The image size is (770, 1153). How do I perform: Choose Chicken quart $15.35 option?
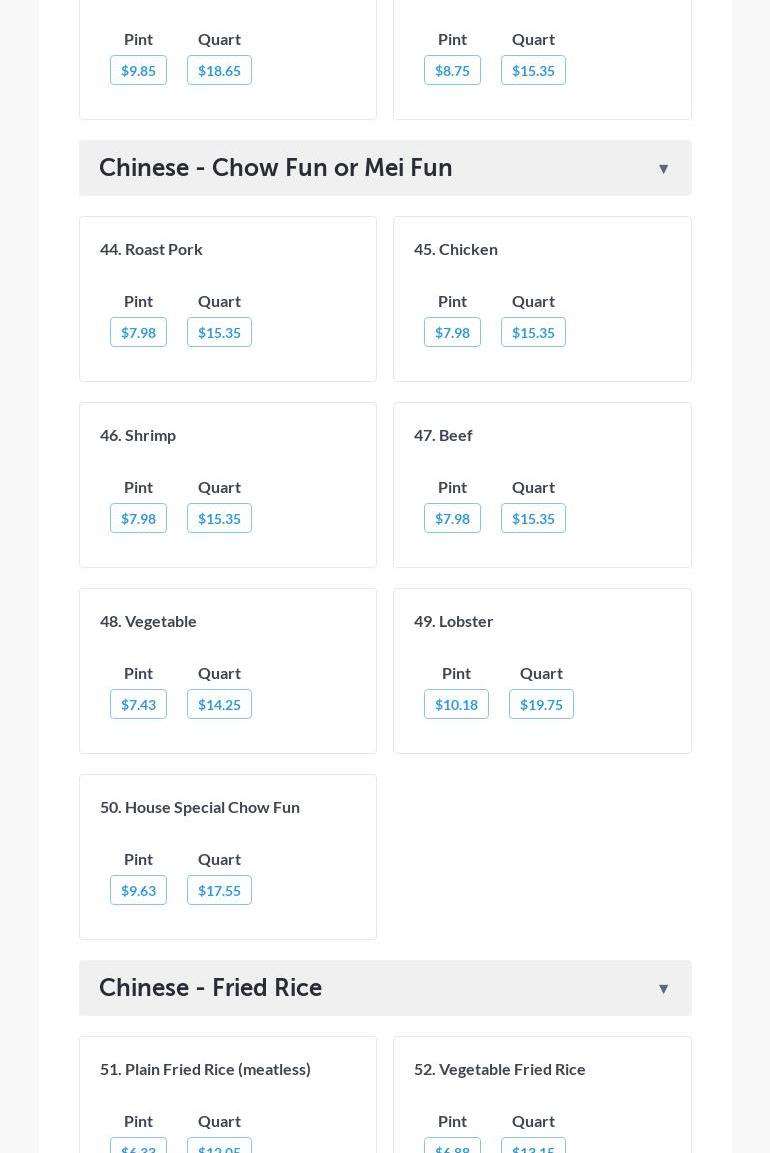533,333
